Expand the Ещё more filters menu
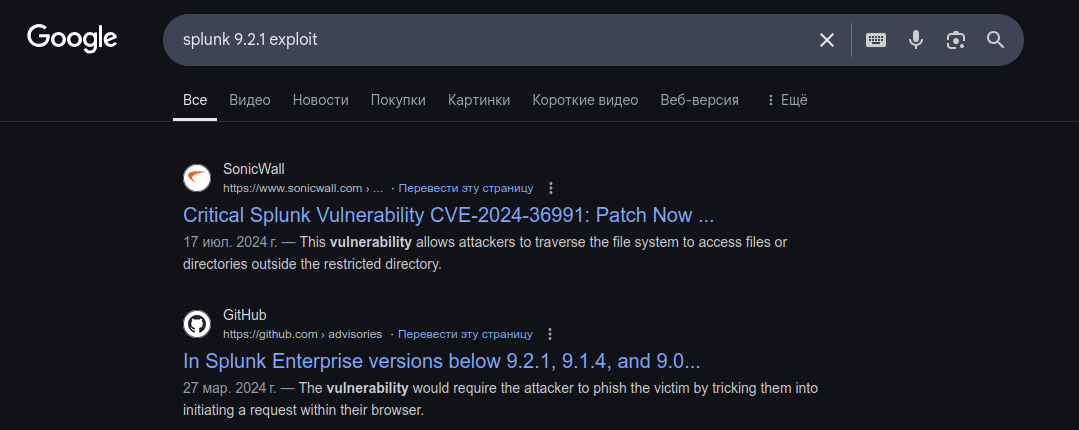Image resolution: width=1079 pixels, height=430 pixels. [x=787, y=100]
